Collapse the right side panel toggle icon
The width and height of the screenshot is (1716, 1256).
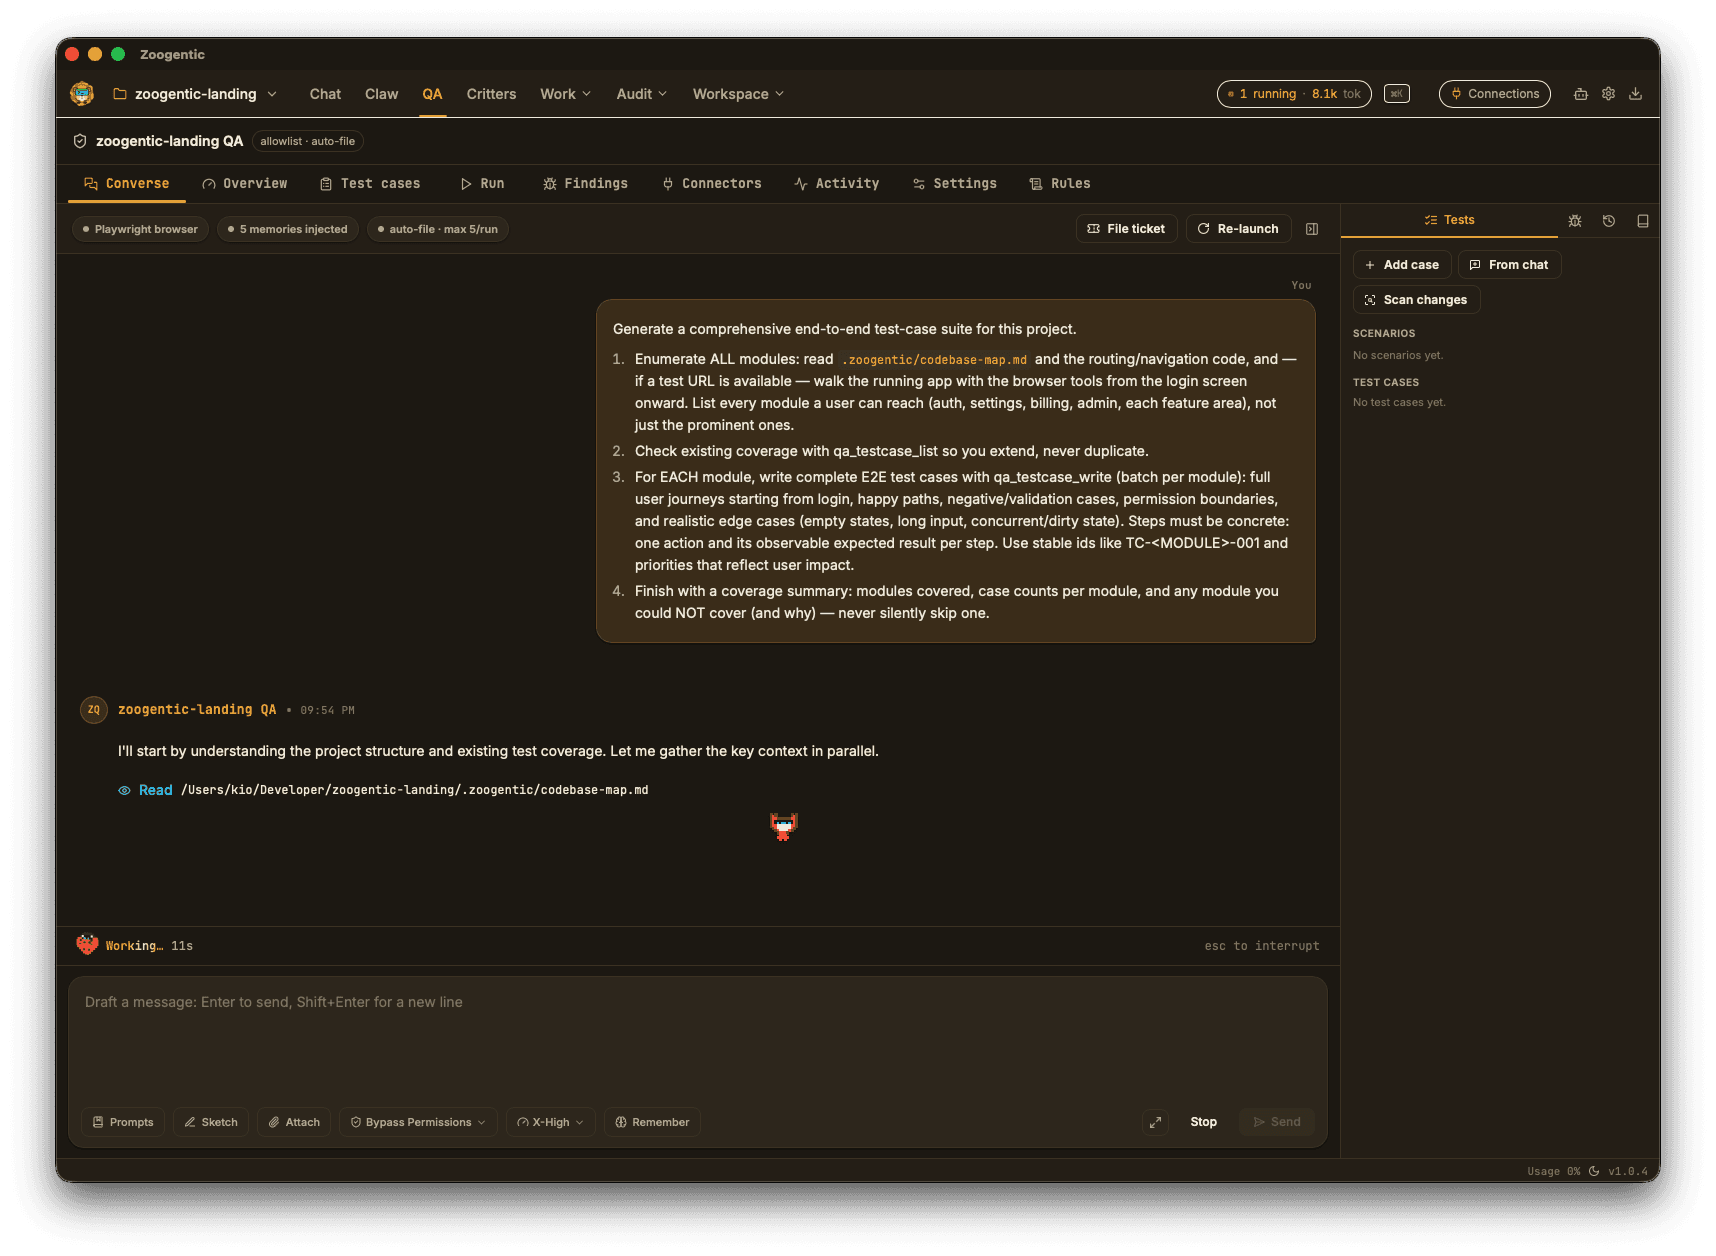tap(1312, 229)
